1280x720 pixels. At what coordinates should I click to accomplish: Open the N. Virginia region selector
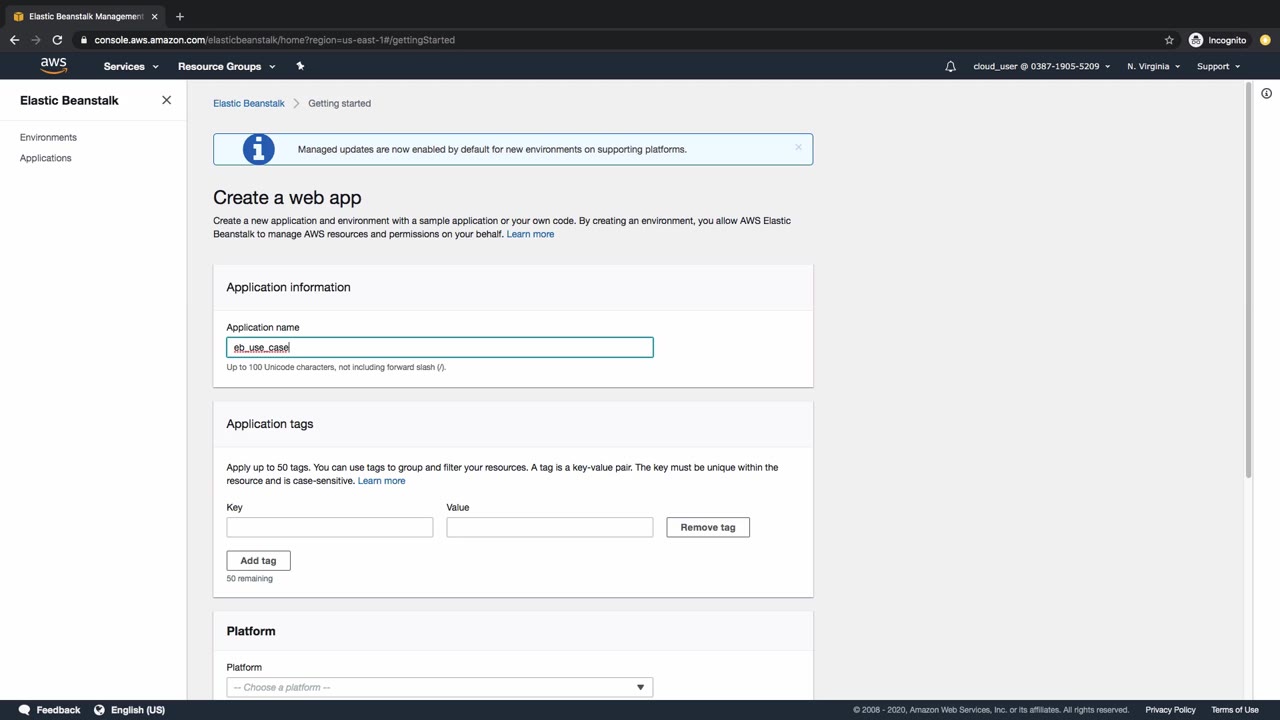[x=1153, y=66]
